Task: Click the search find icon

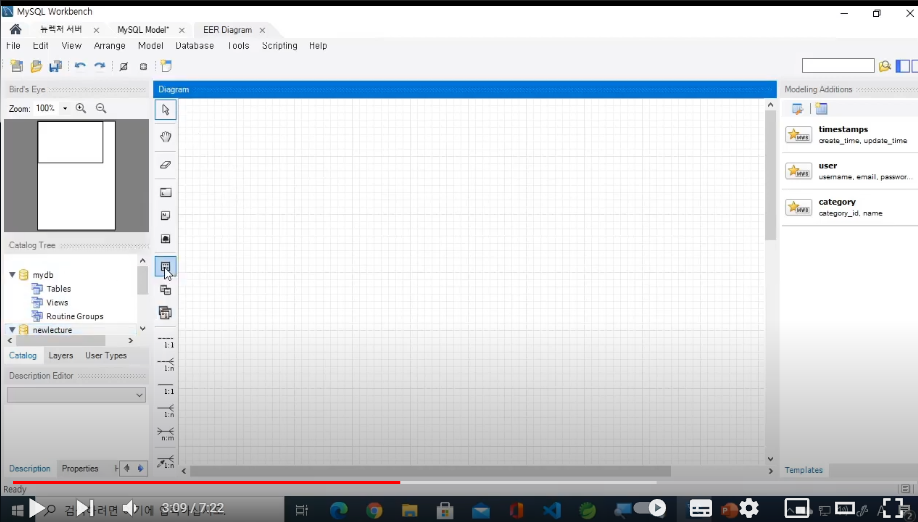Action: [x=885, y=66]
